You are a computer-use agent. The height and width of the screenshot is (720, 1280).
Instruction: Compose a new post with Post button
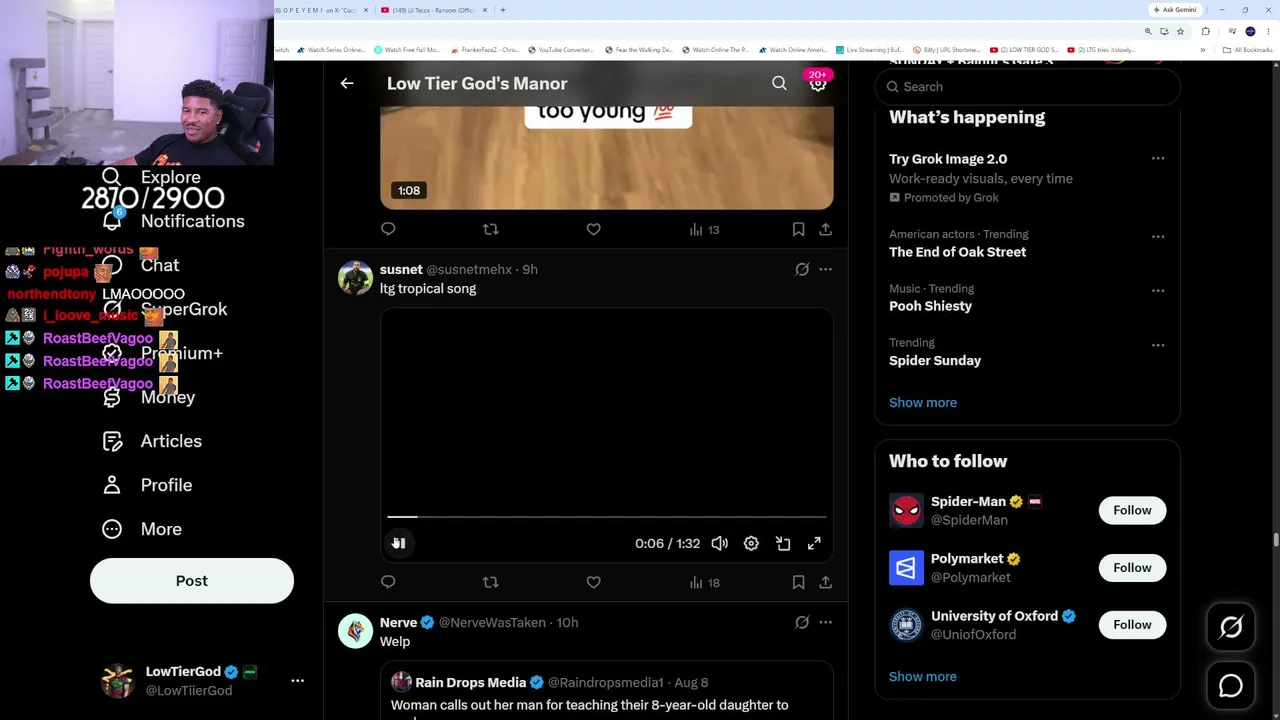pyautogui.click(x=192, y=581)
